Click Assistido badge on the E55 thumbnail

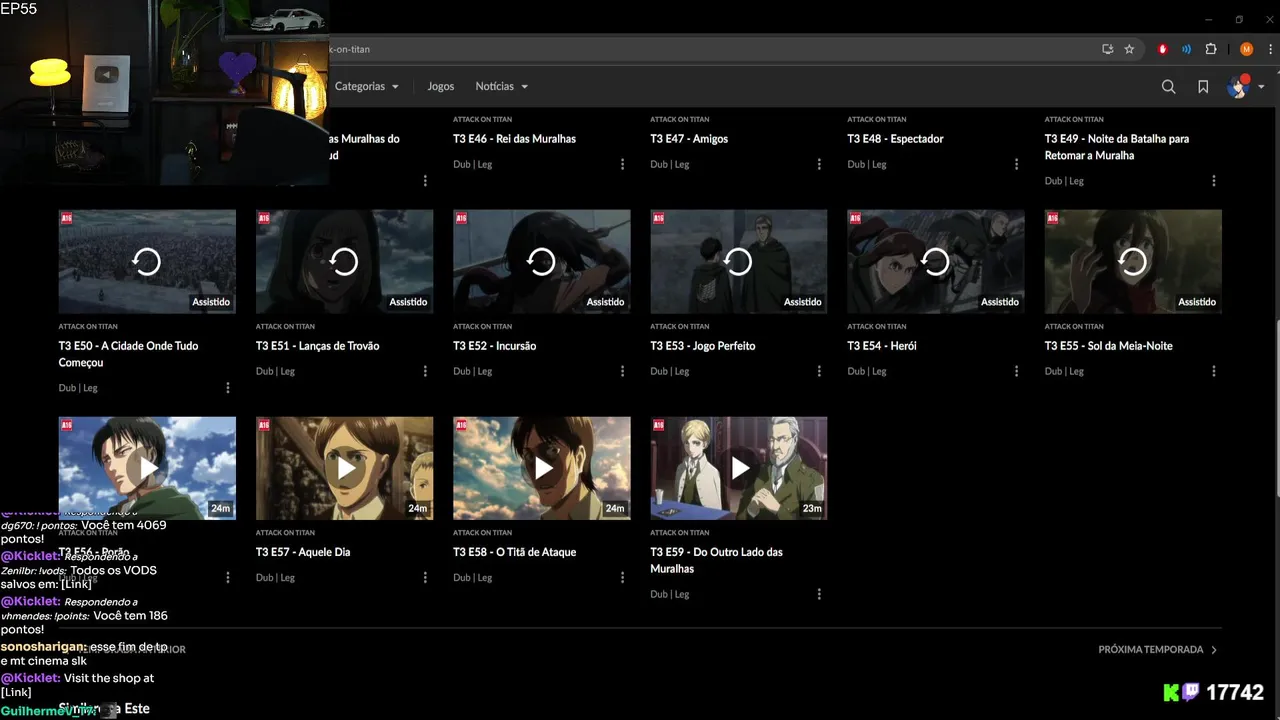click(1197, 302)
